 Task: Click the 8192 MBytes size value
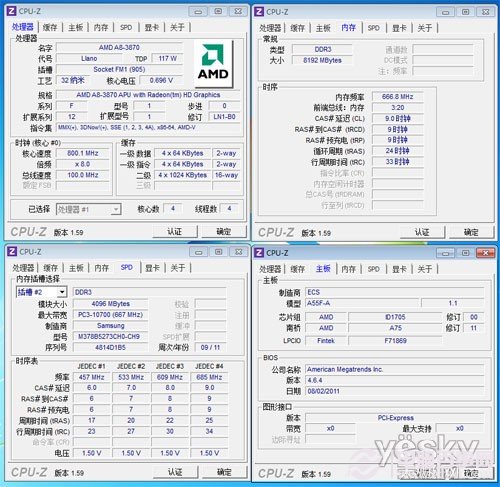click(323, 60)
